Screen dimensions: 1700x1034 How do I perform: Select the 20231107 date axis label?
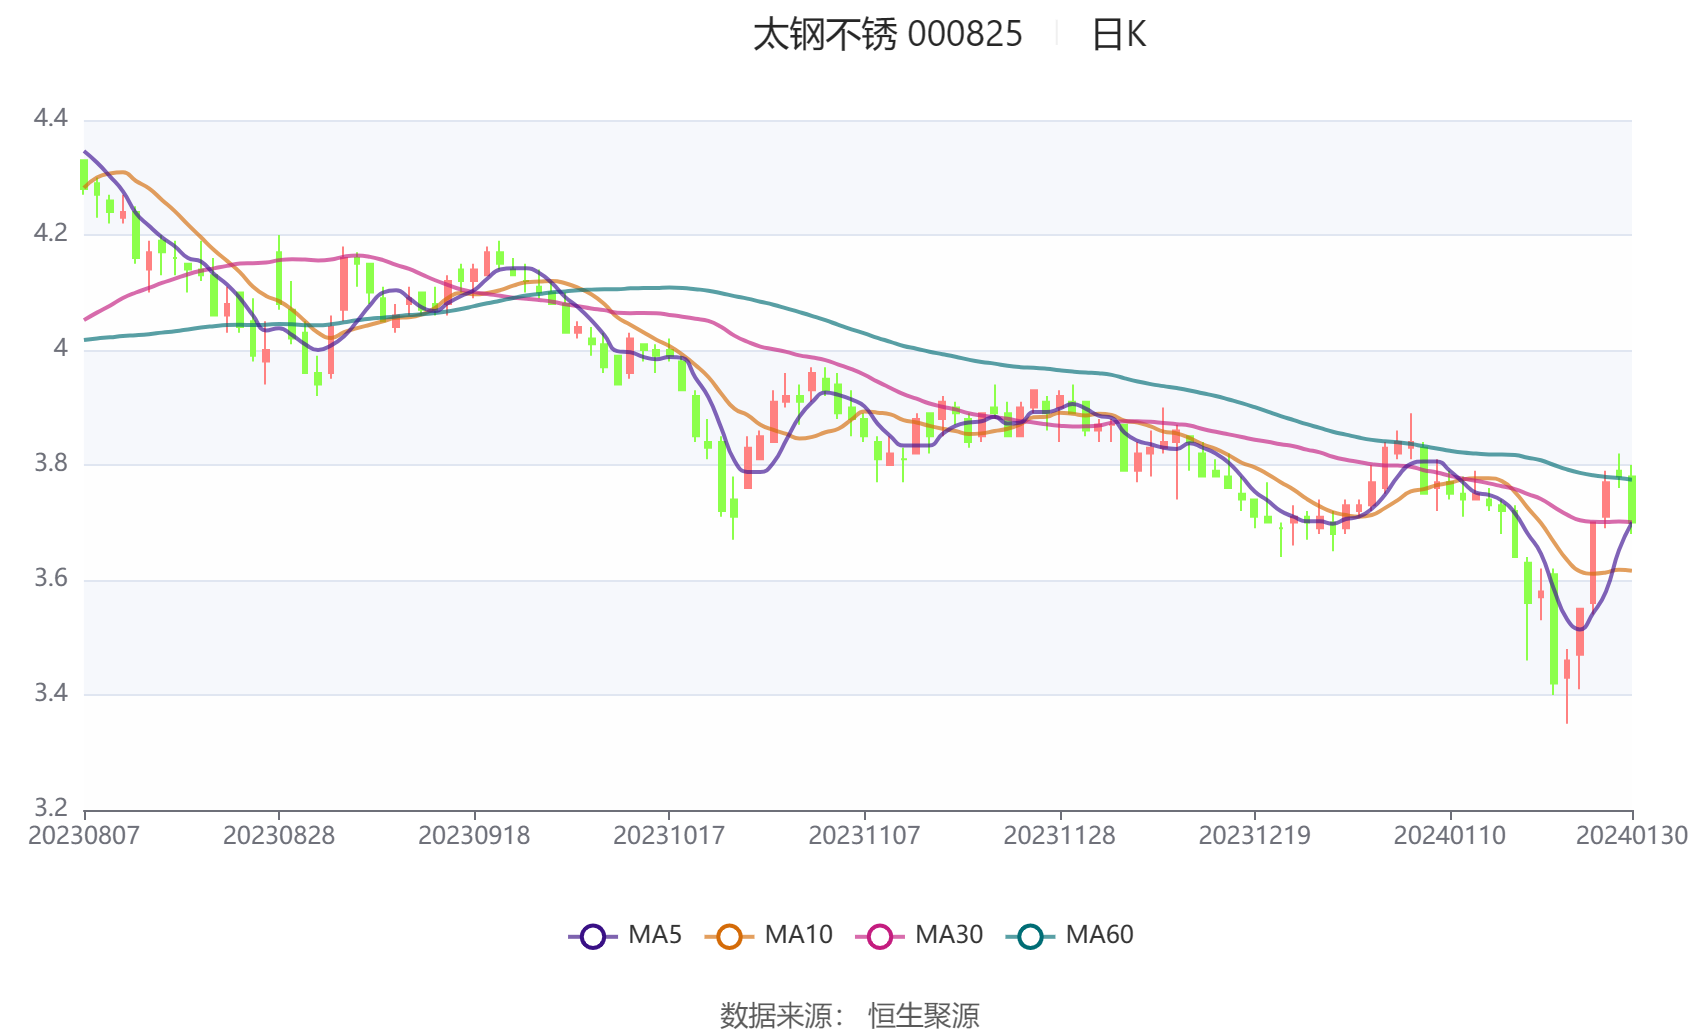click(x=864, y=835)
